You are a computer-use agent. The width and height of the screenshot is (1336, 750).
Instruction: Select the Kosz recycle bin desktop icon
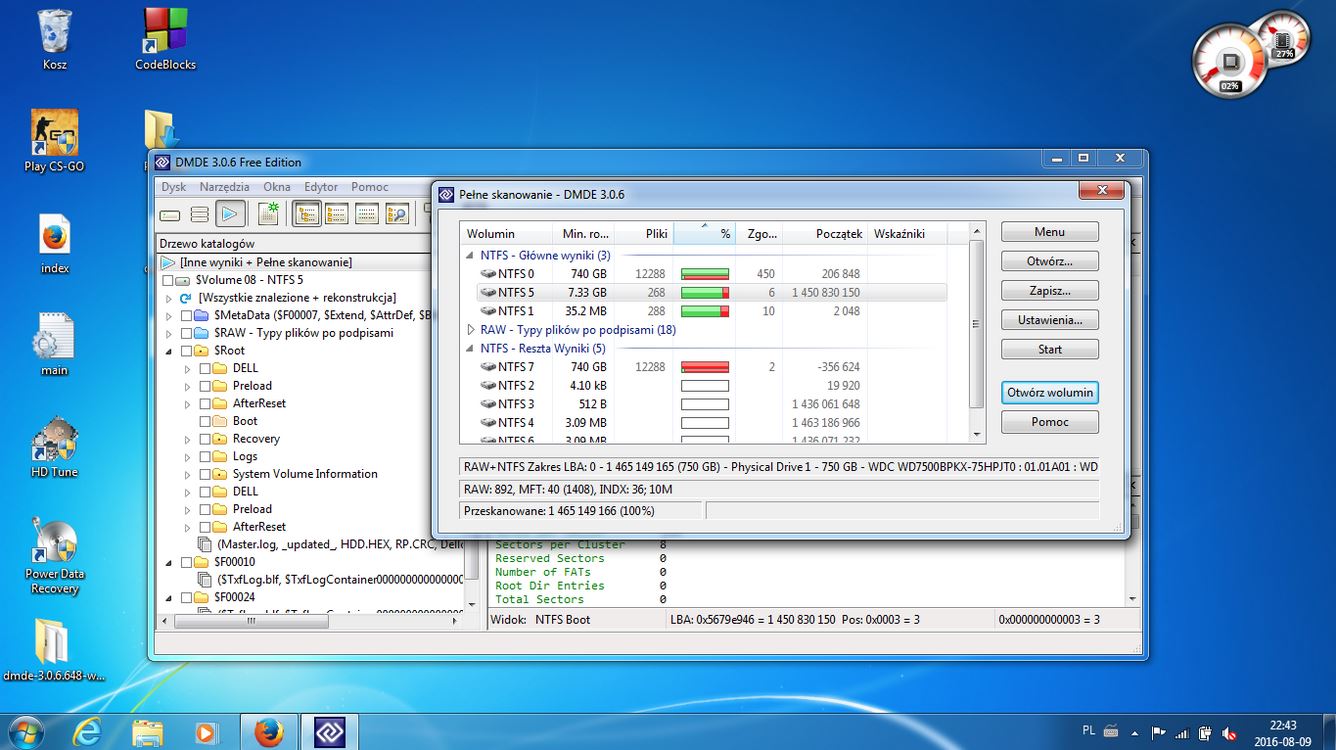click(55, 40)
